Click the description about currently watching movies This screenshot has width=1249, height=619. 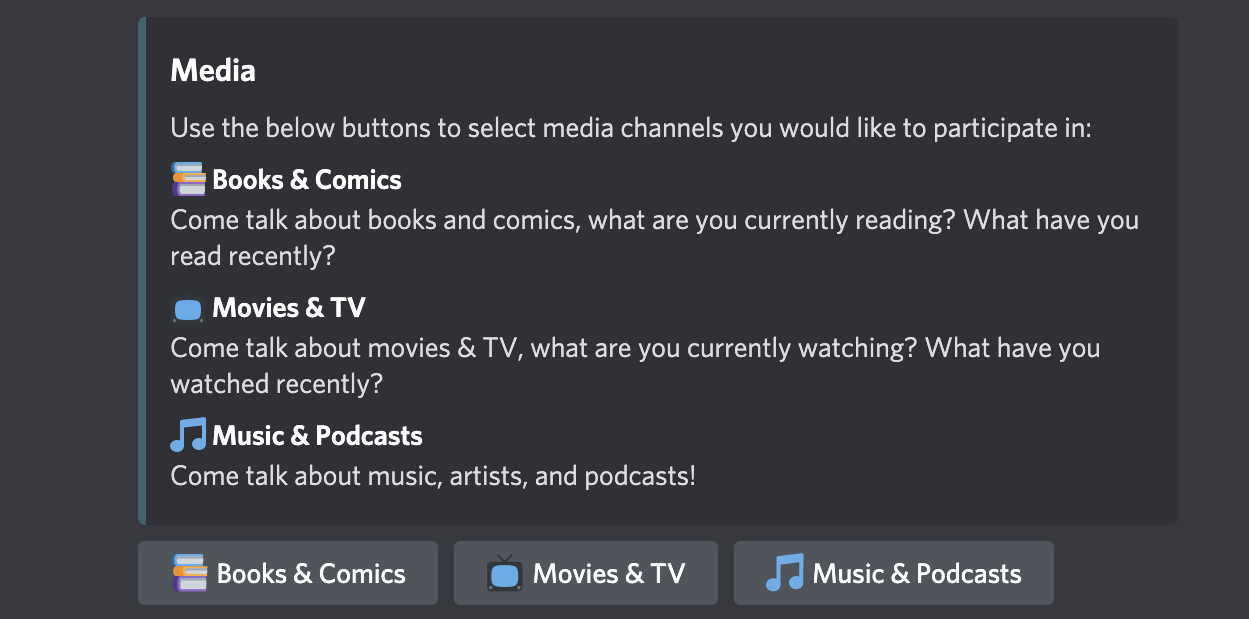point(636,366)
